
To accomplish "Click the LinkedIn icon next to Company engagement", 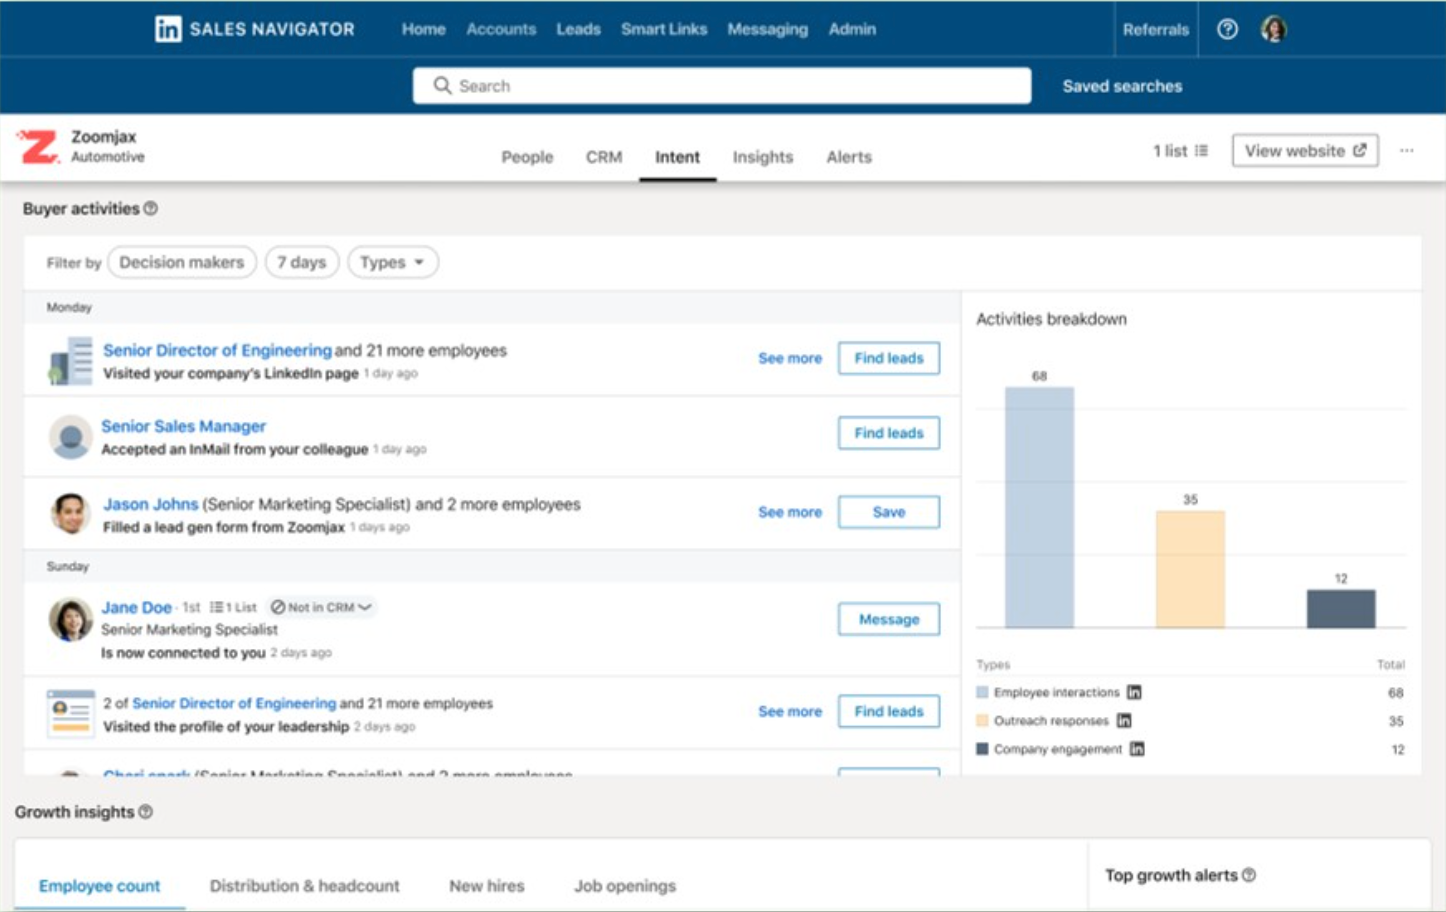I will (1137, 749).
